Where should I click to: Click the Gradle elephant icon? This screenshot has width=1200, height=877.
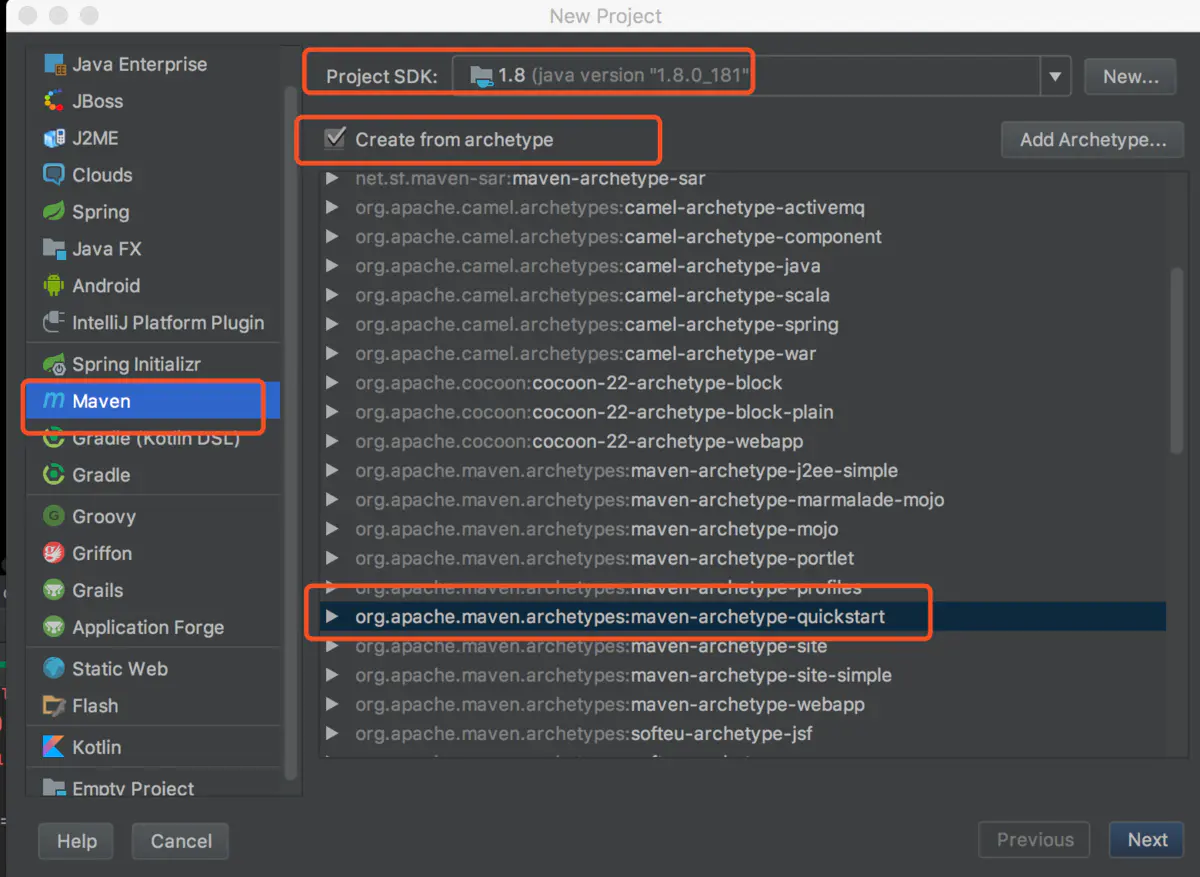54,475
